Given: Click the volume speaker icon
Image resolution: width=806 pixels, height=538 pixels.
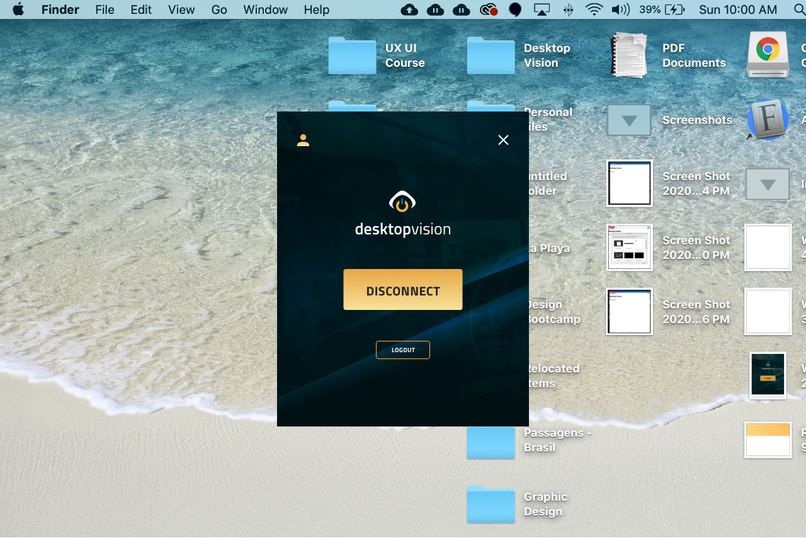Looking at the screenshot, I should click(x=621, y=10).
